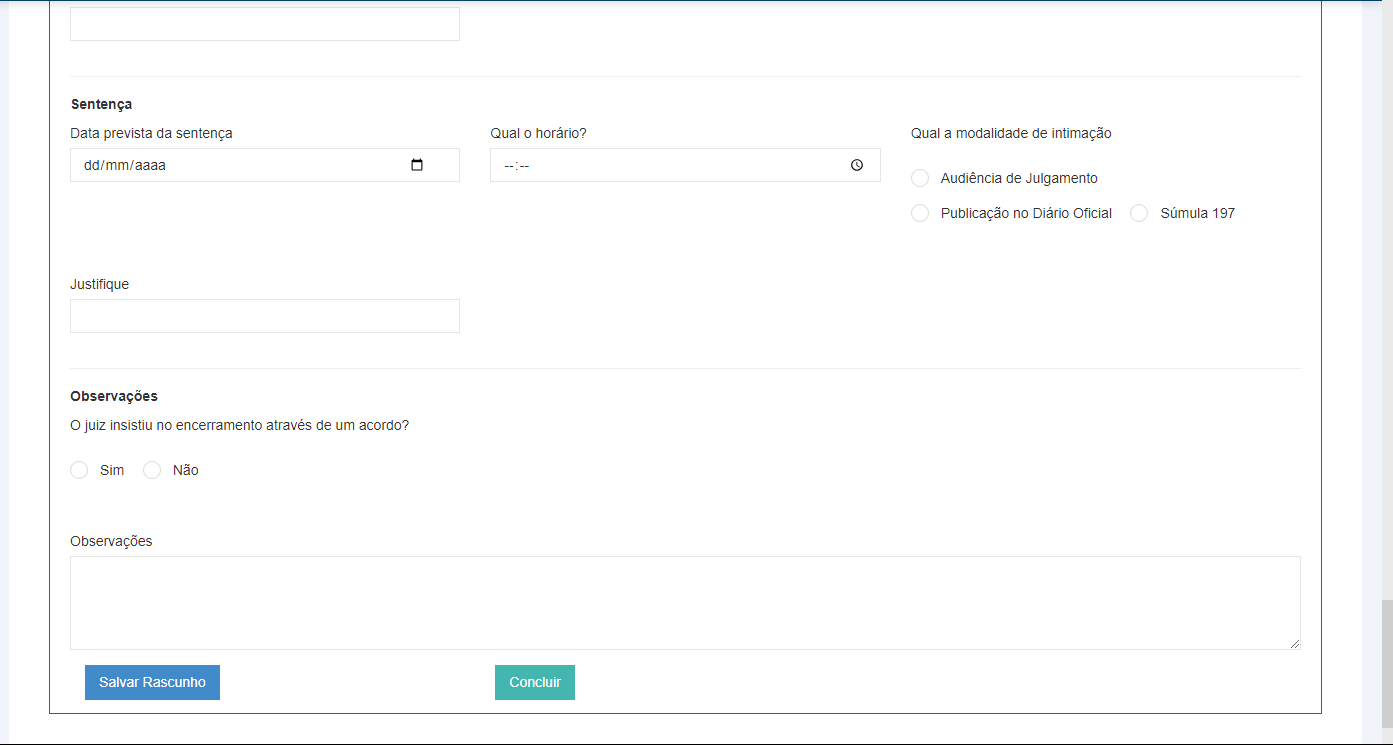Click the Observações textarea resize handle
1393x745 pixels.
(1295, 644)
